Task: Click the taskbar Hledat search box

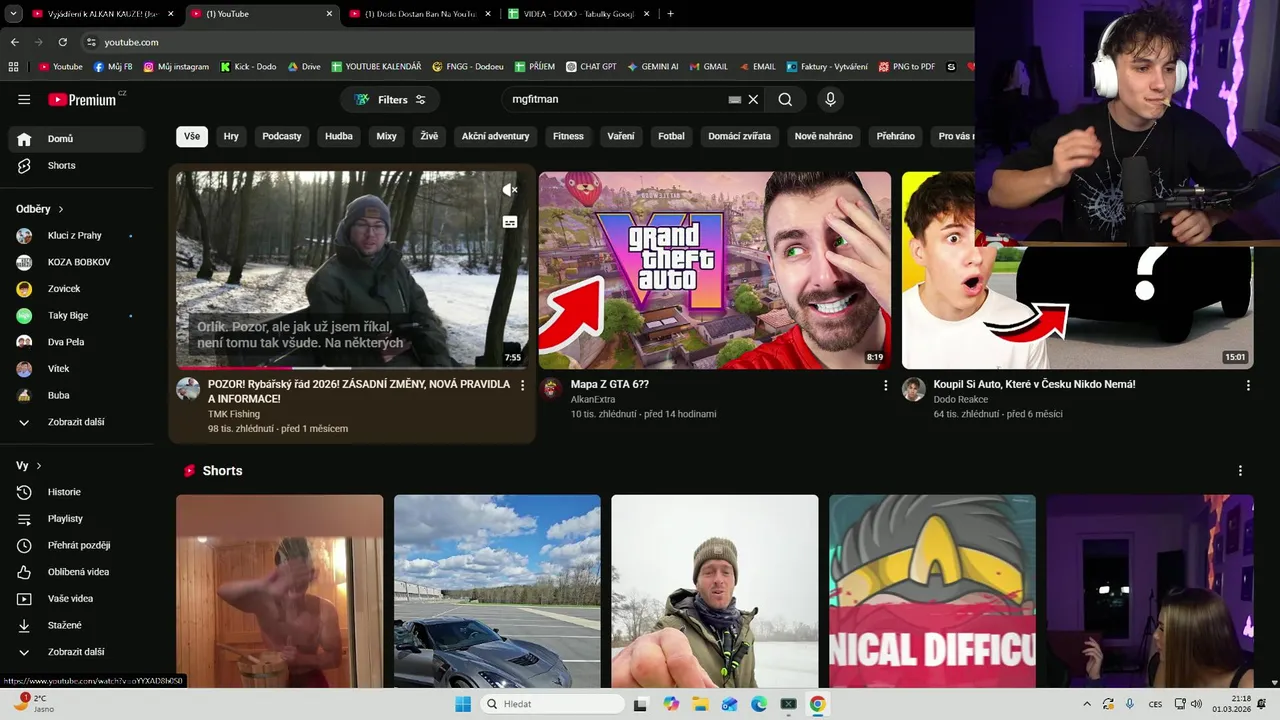Action: click(x=552, y=704)
